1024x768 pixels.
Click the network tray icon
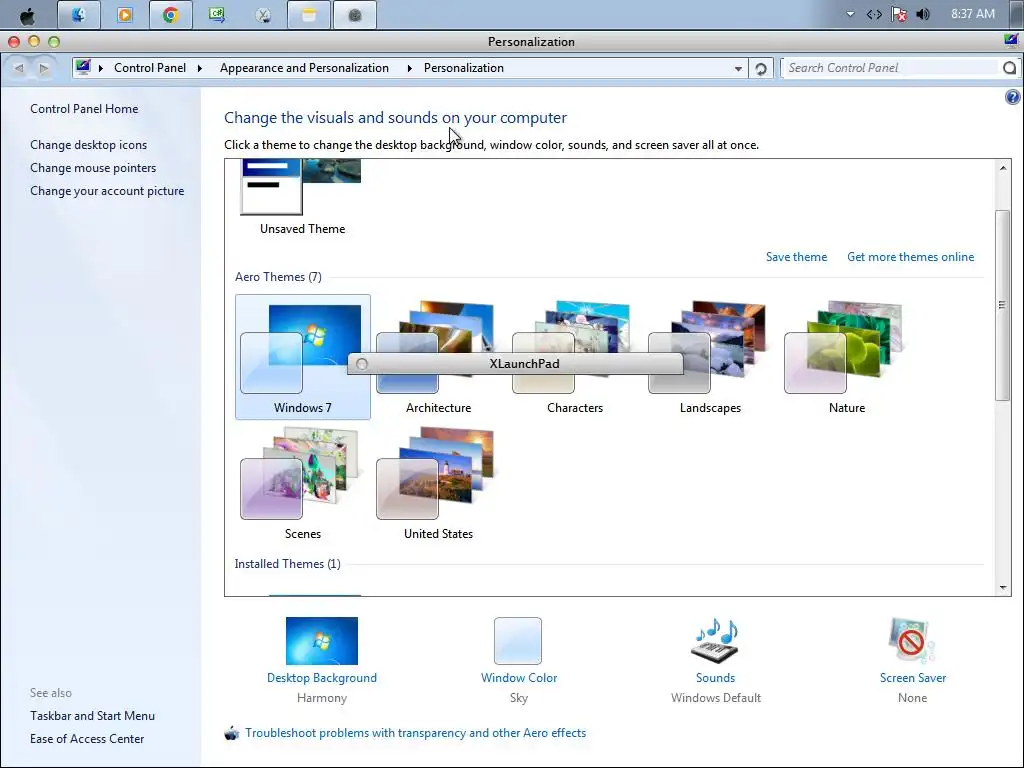coord(874,14)
